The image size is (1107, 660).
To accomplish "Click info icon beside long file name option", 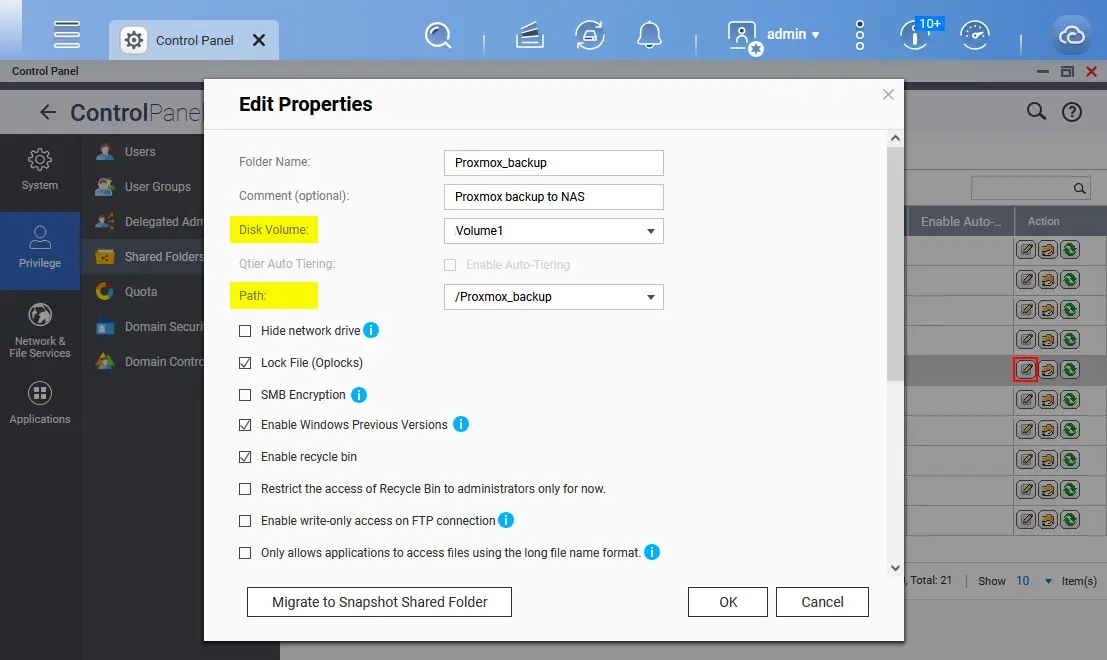I will (652, 552).
